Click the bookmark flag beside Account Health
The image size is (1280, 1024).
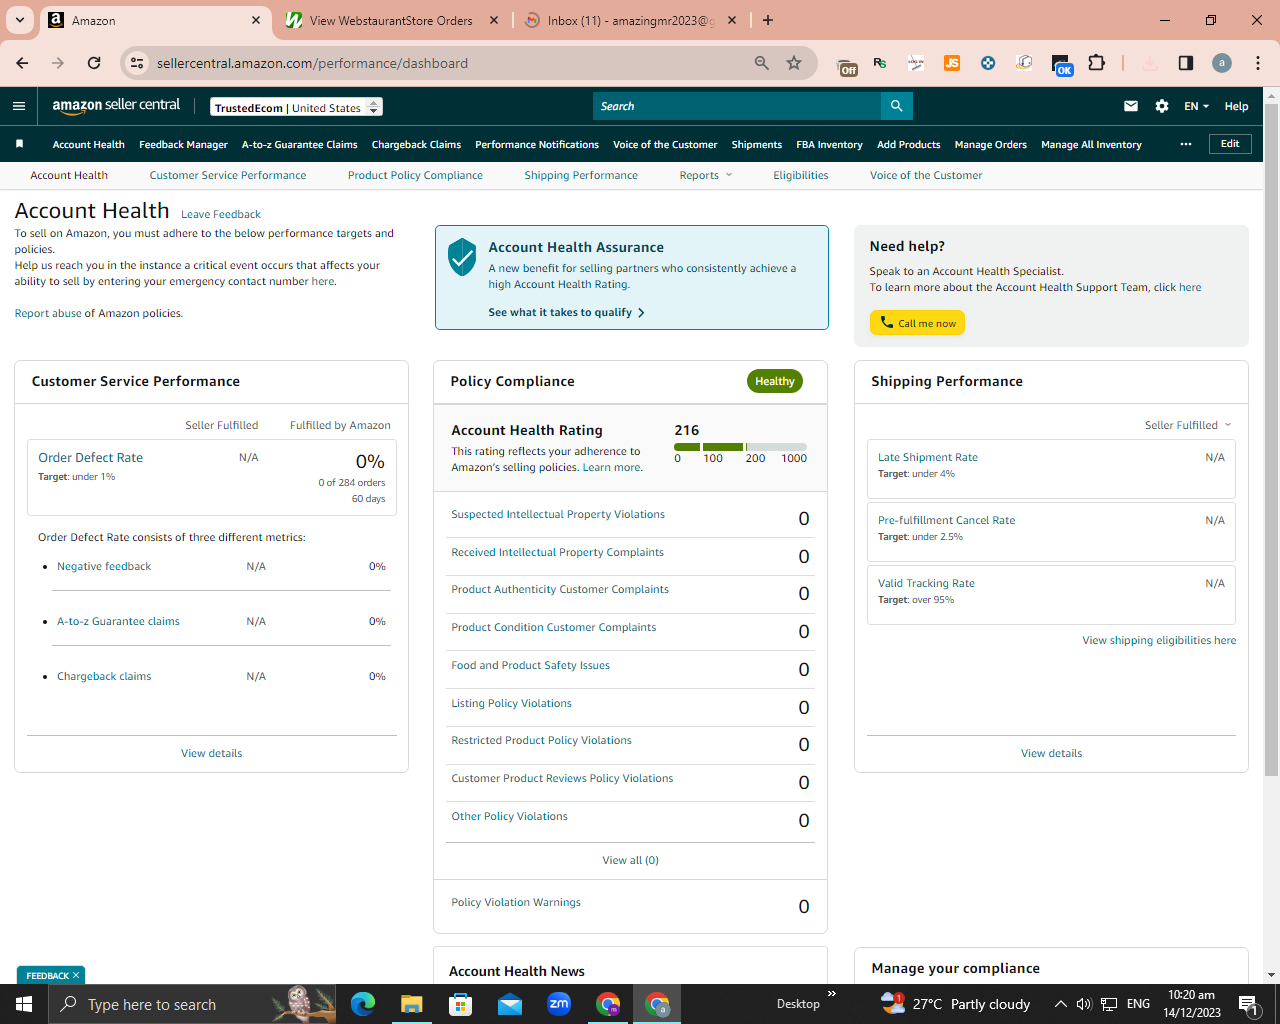19,144
